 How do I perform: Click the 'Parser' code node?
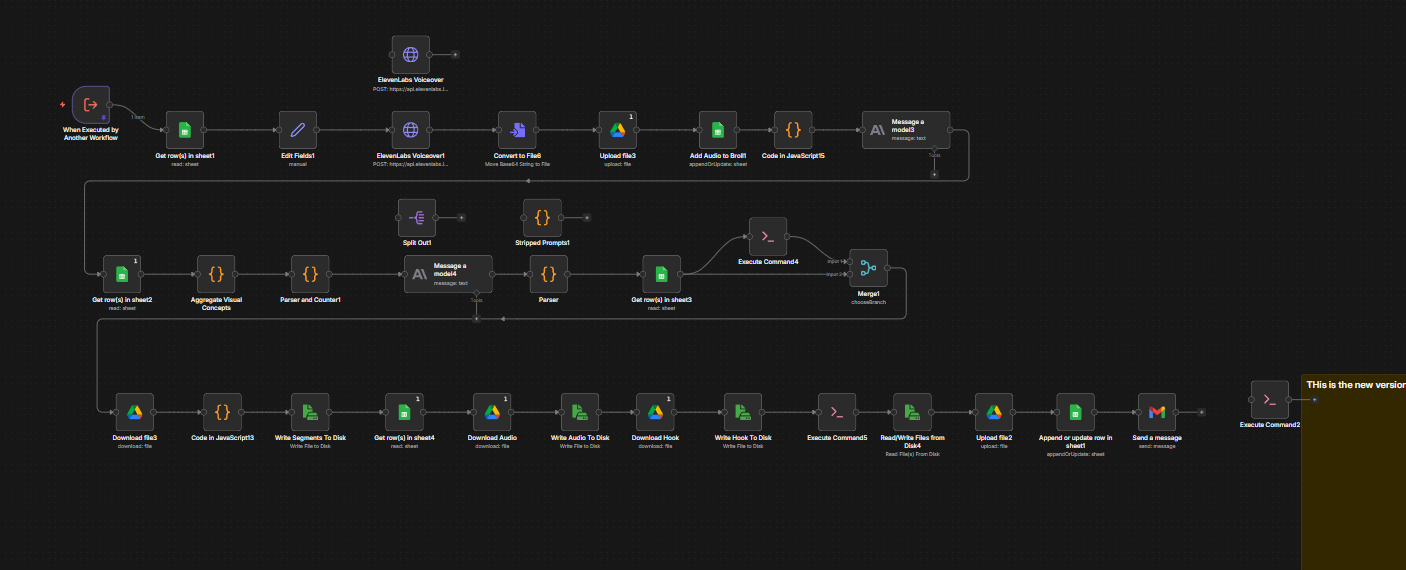[548, 274]
